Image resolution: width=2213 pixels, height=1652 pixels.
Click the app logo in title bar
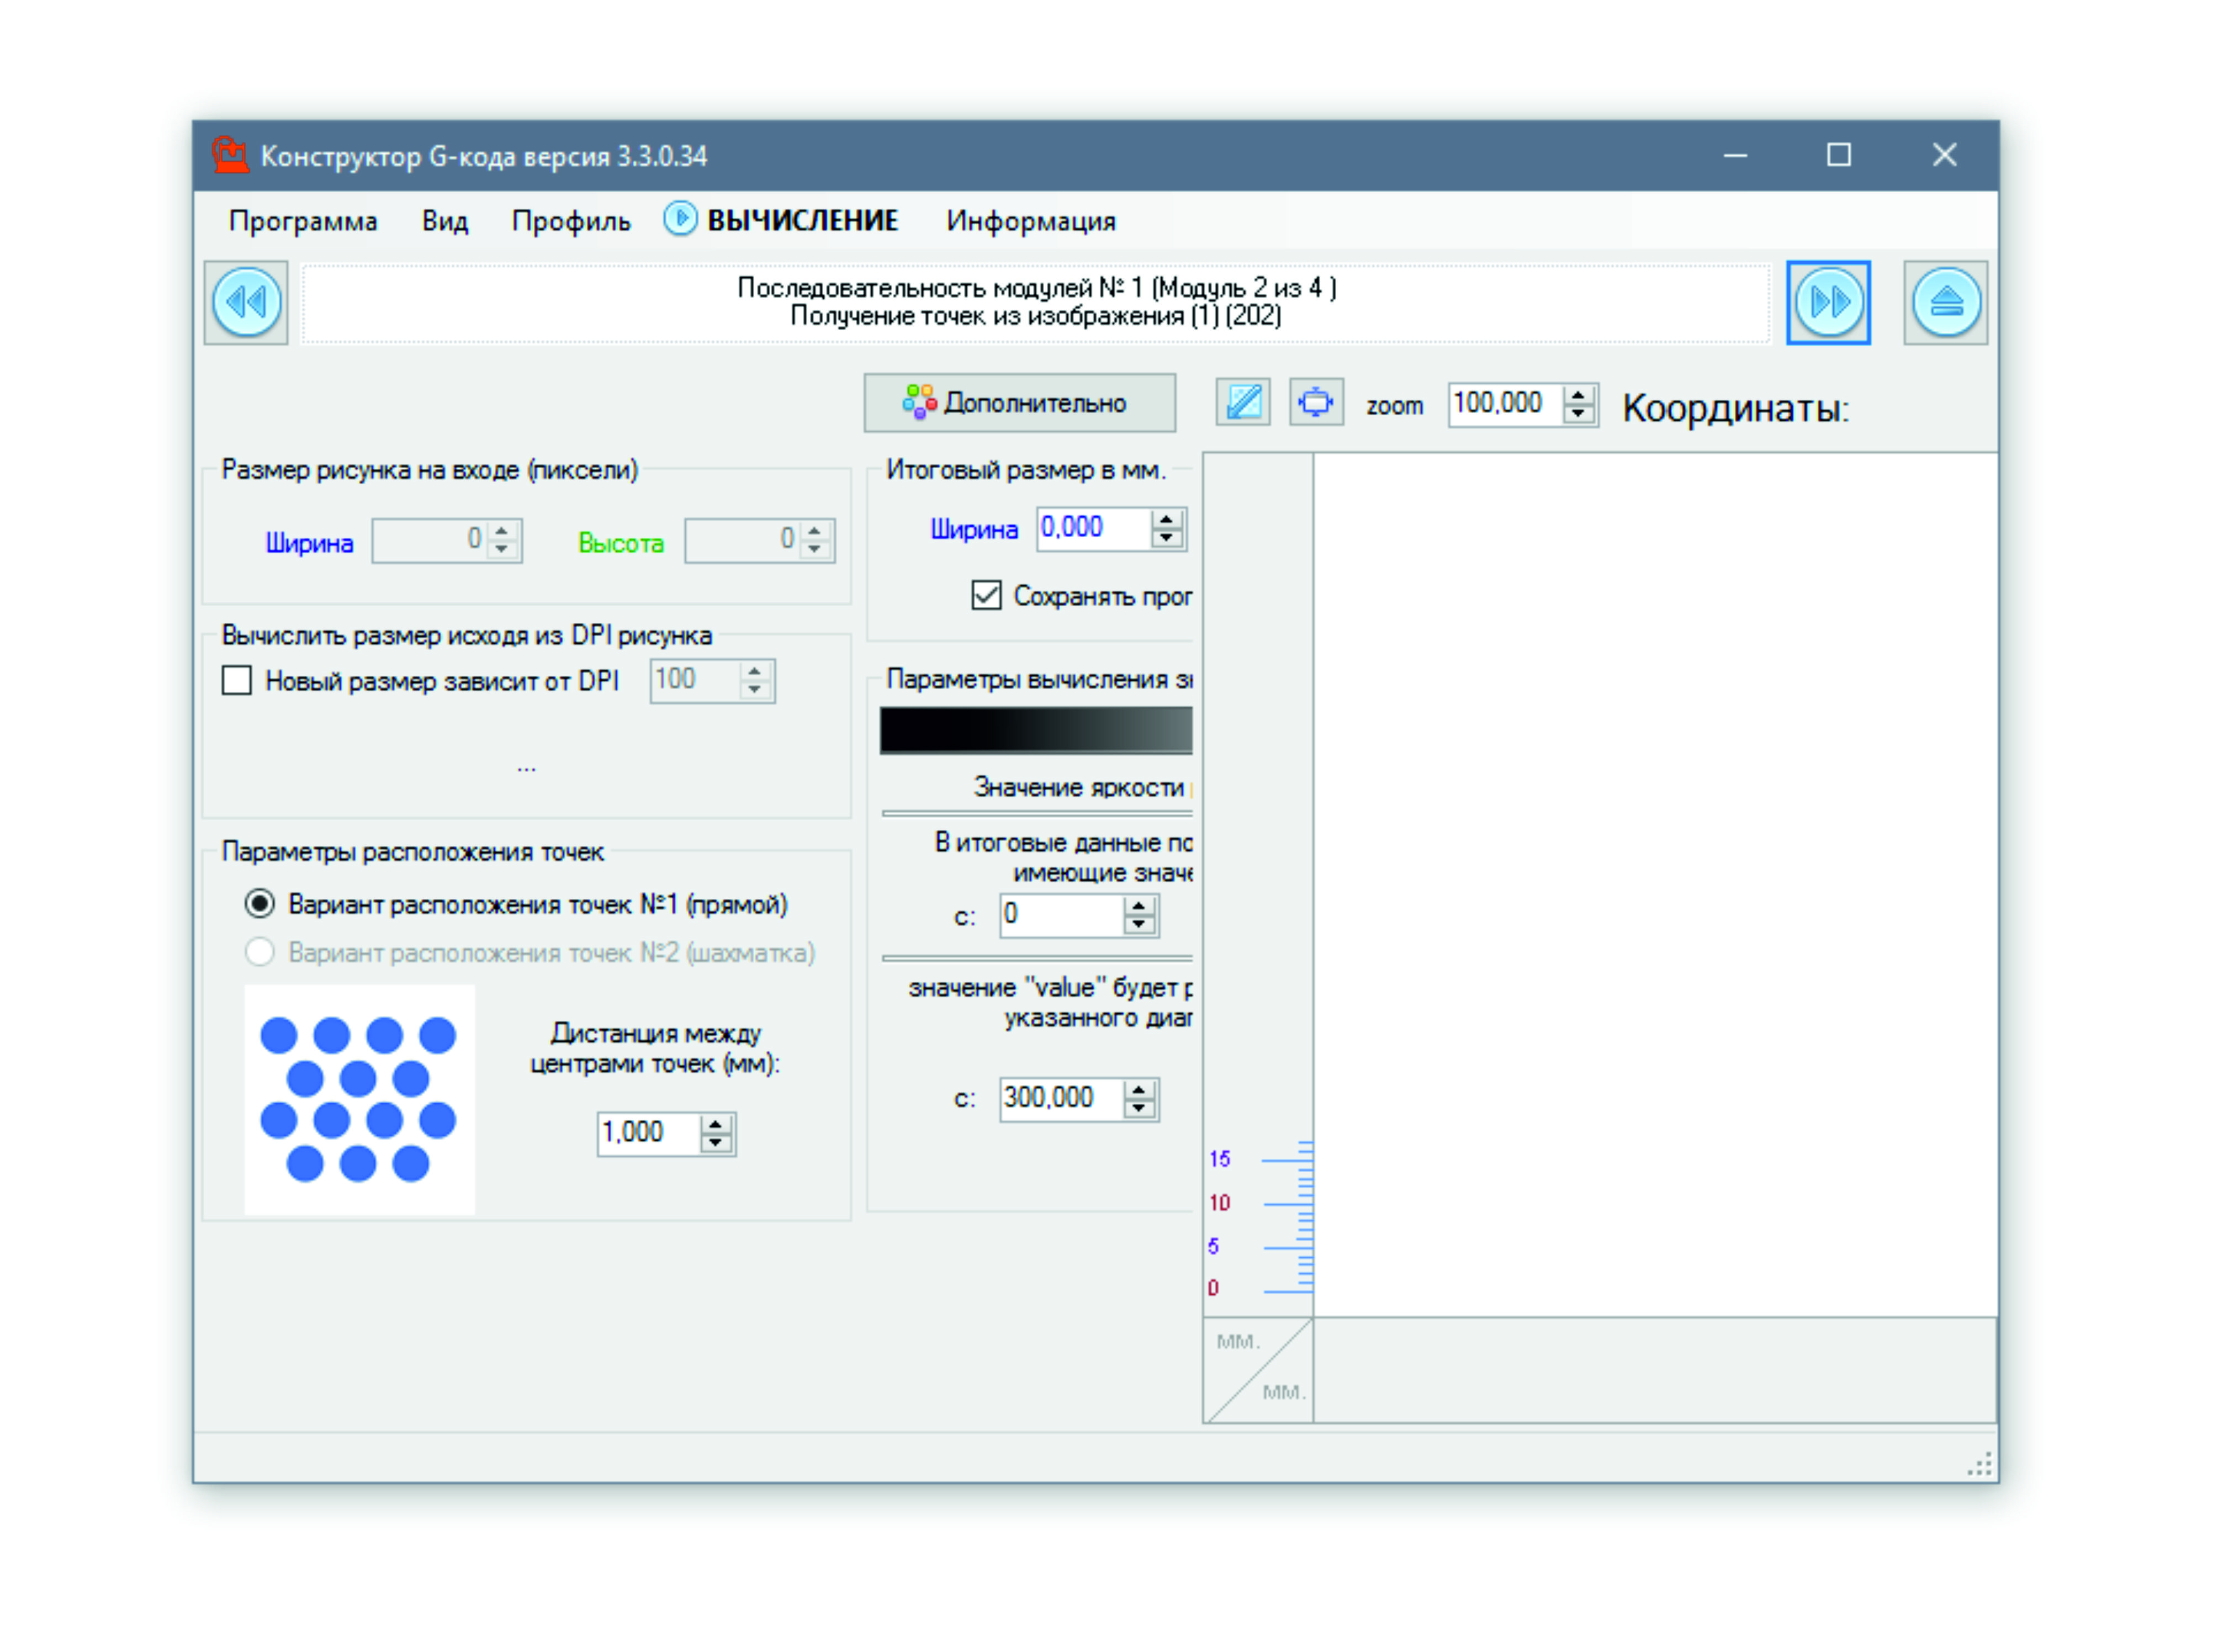(230, 155)
